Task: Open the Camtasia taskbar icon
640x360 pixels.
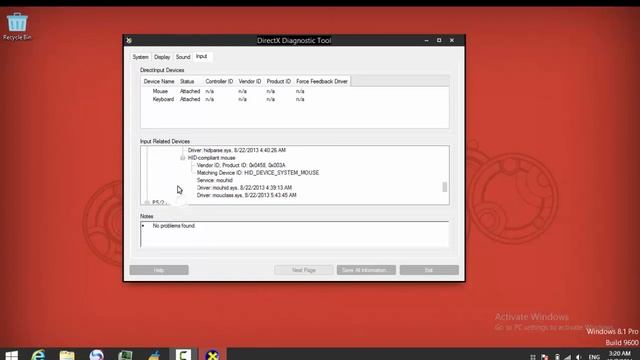Action: point(183,355)
